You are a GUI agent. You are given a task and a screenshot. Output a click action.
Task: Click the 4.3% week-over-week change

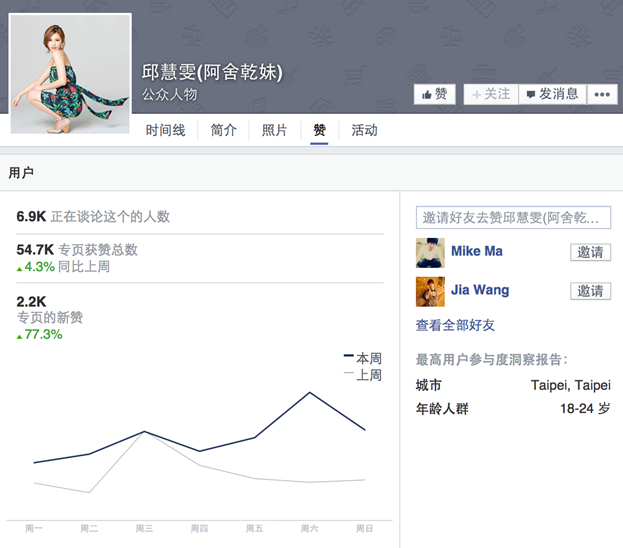36,267
